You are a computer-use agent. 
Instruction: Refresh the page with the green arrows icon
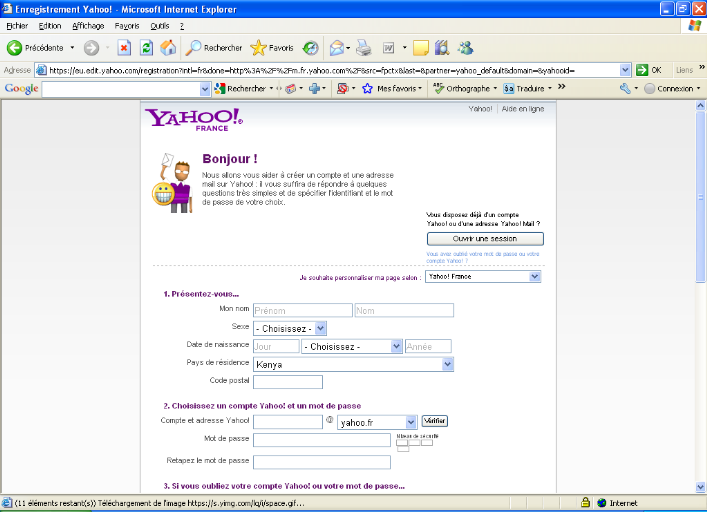point(147,48)
